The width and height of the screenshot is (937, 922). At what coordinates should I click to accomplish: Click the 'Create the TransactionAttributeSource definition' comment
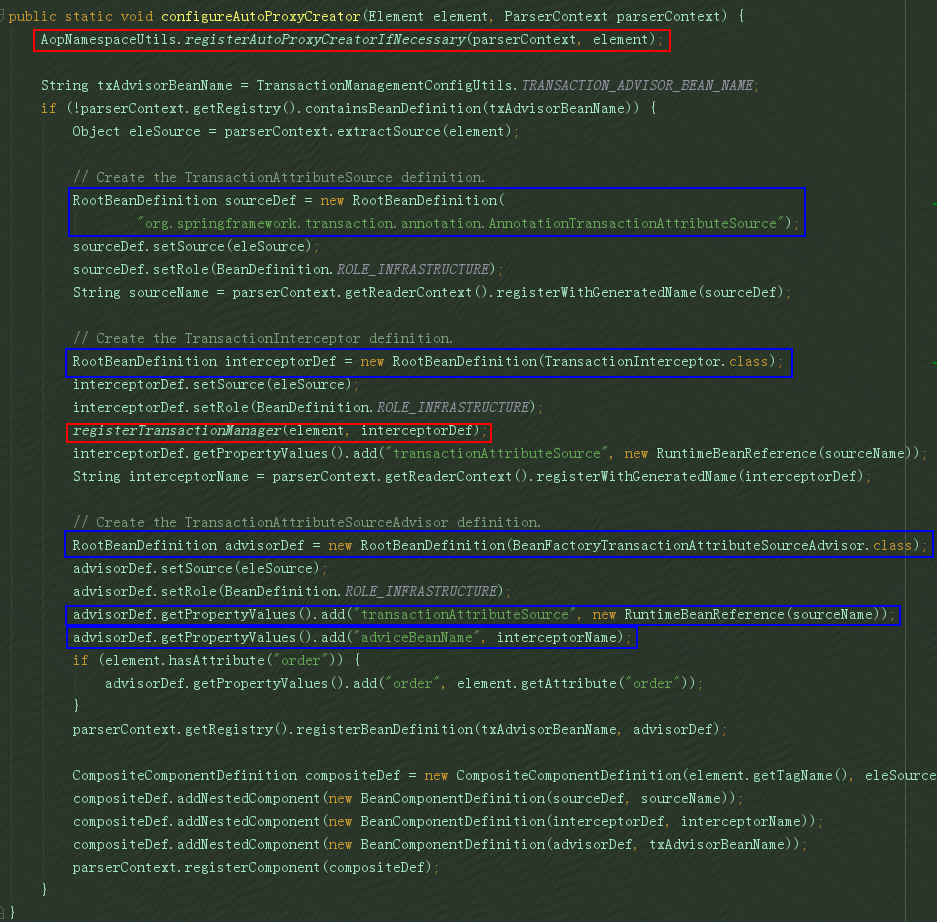tap(278, 177)
